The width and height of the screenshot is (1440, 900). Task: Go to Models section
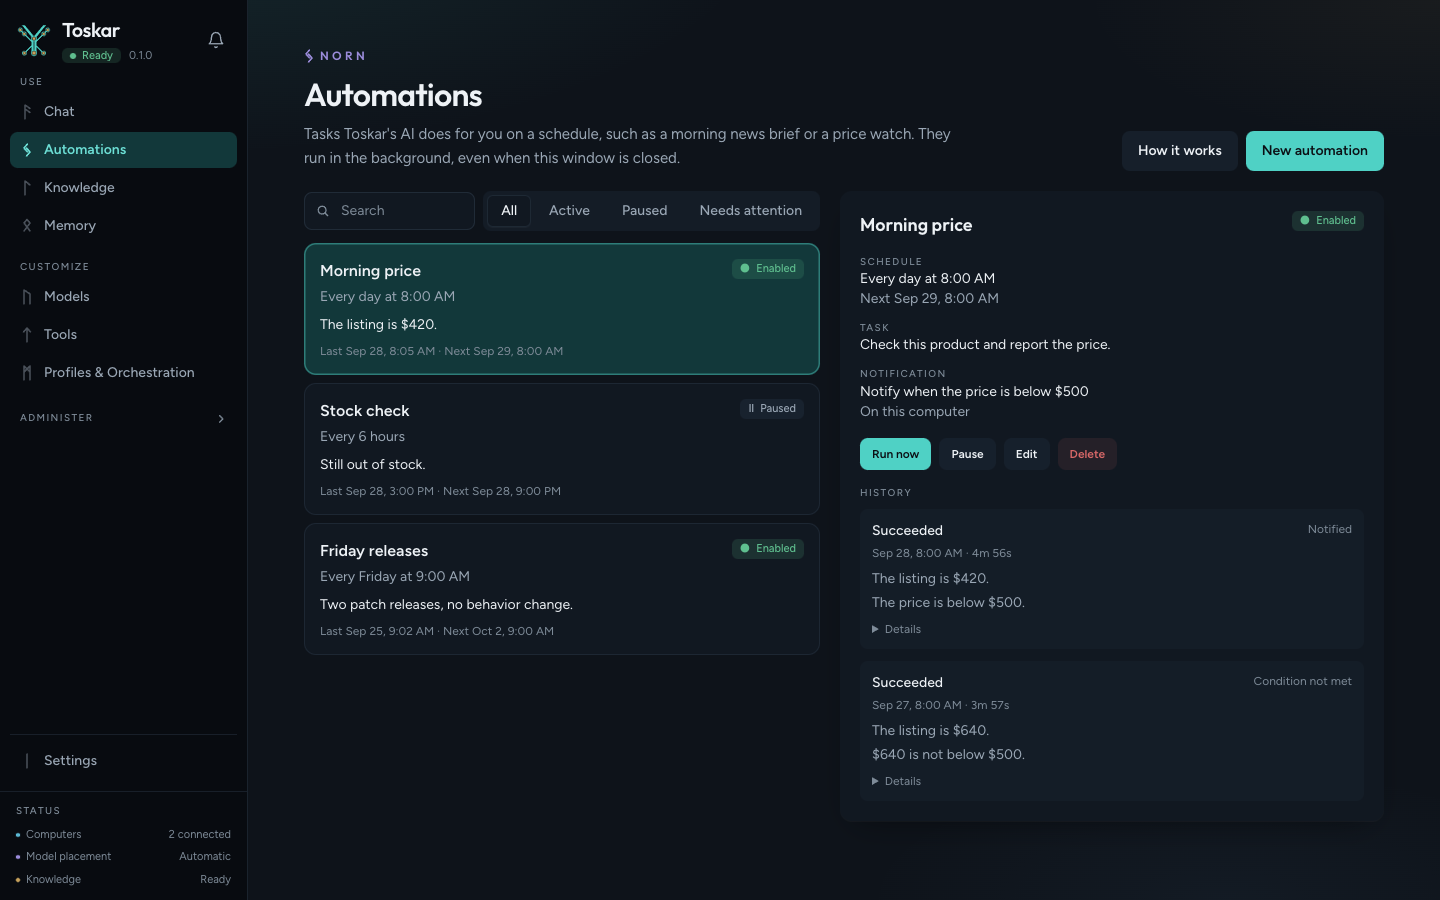[123, 297]
